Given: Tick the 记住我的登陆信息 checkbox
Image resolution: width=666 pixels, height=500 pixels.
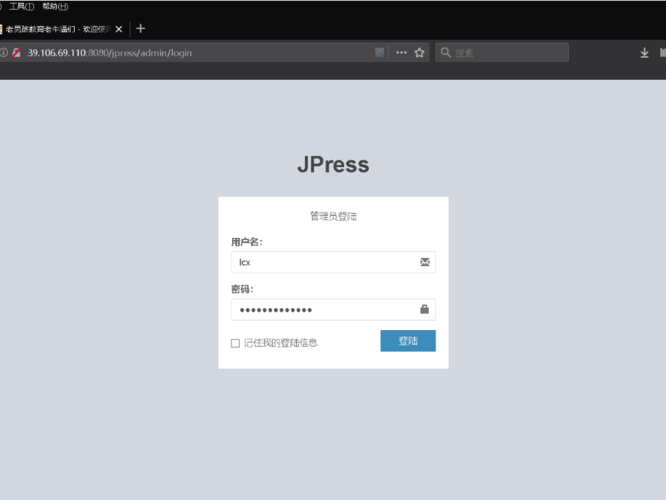Looking at the screenshot, I should pyautogui.click(x=235, y=343).
